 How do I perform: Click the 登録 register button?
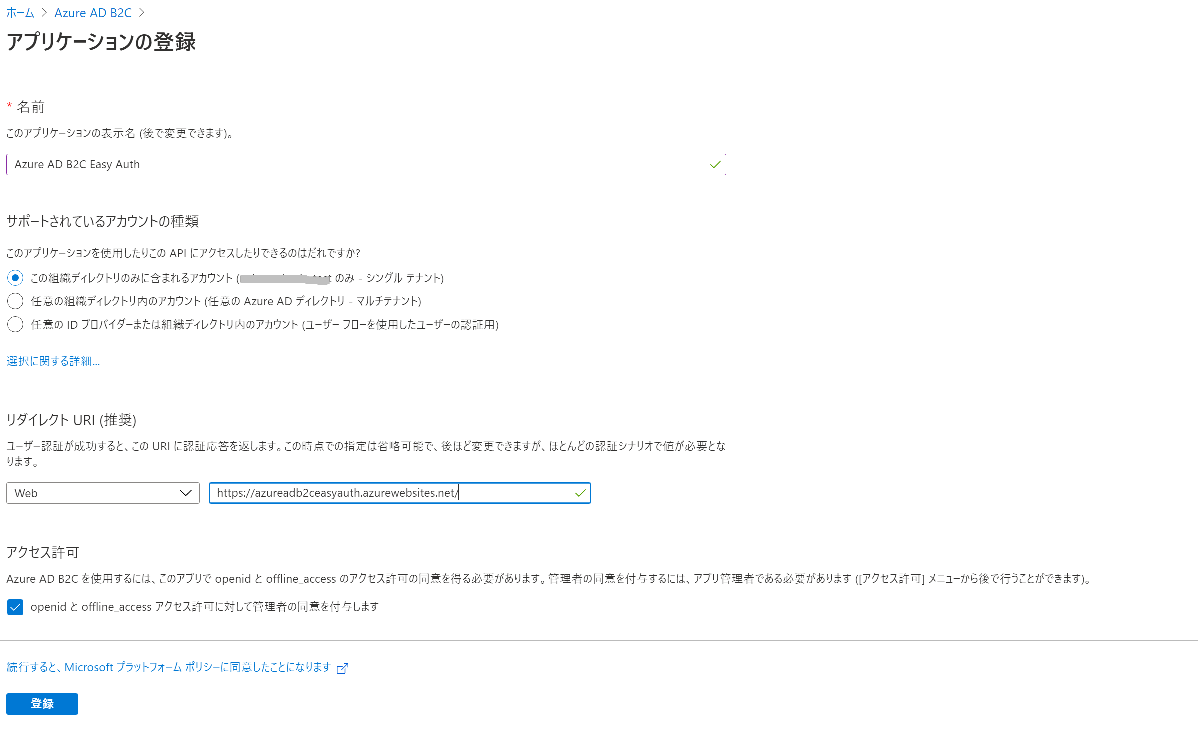[42, 704]
